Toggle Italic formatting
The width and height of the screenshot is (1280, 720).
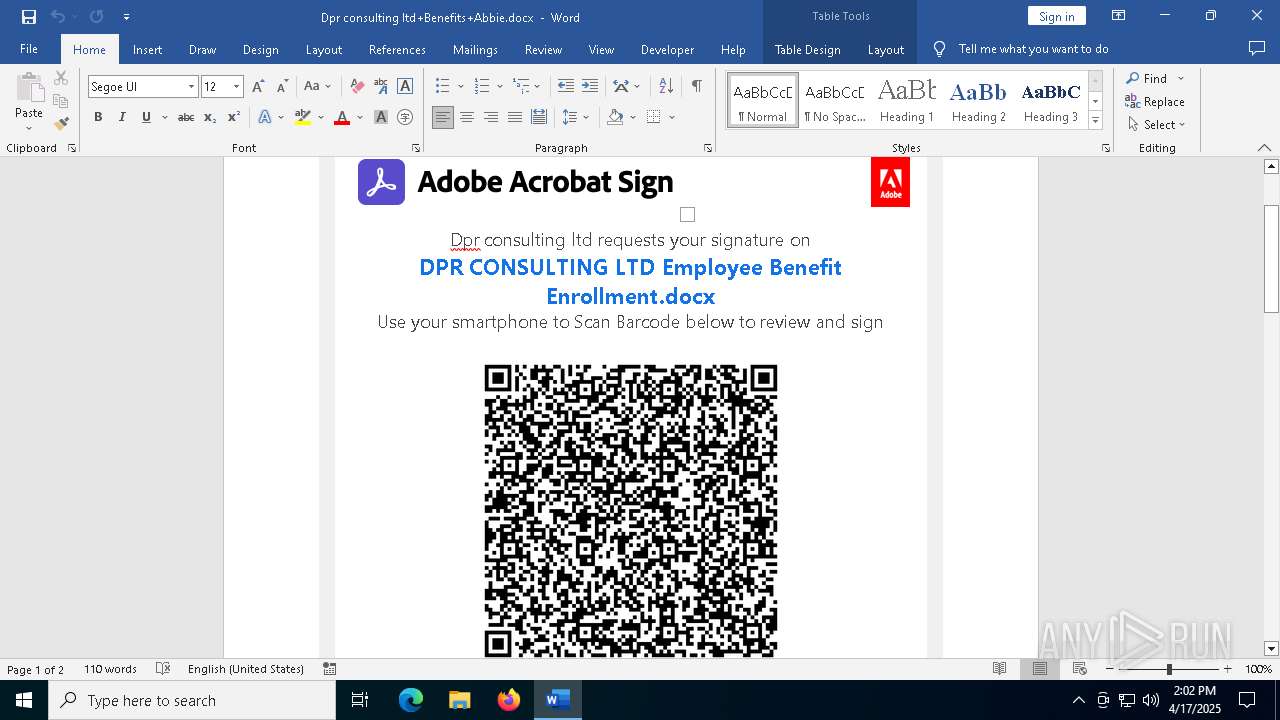(x=122, y=117)
